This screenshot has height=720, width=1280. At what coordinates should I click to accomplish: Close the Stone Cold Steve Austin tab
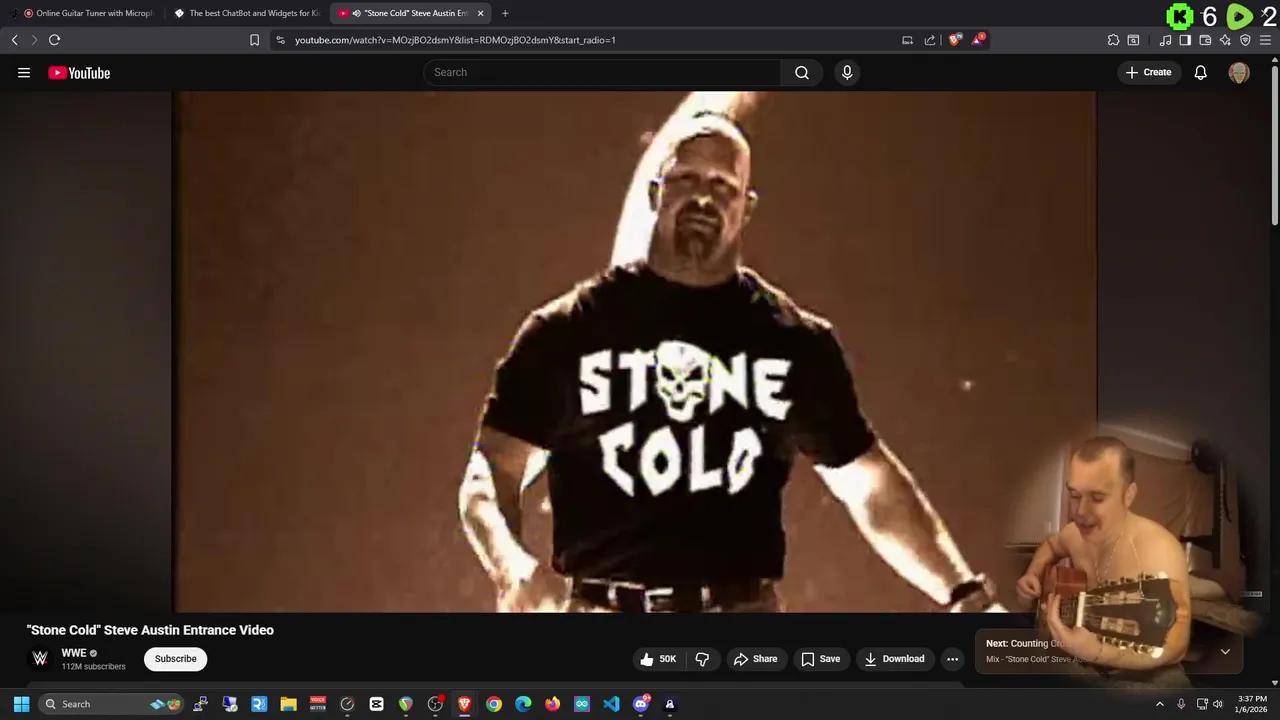[x=481, y=13]
